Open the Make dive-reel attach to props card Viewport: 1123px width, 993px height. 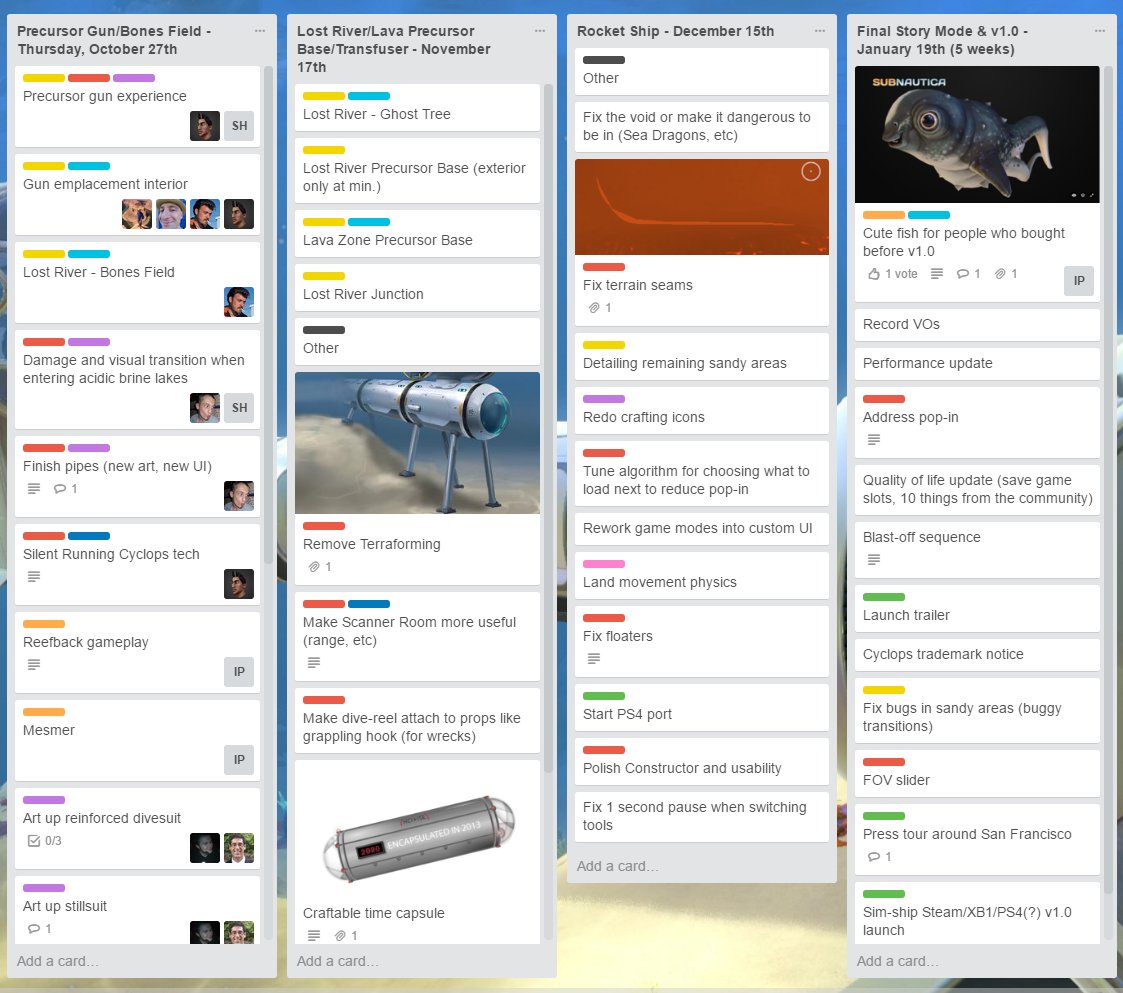(417, 721)
